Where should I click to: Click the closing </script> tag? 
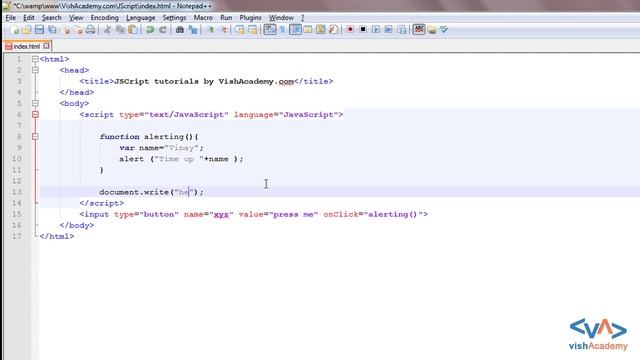click(102, 203)
